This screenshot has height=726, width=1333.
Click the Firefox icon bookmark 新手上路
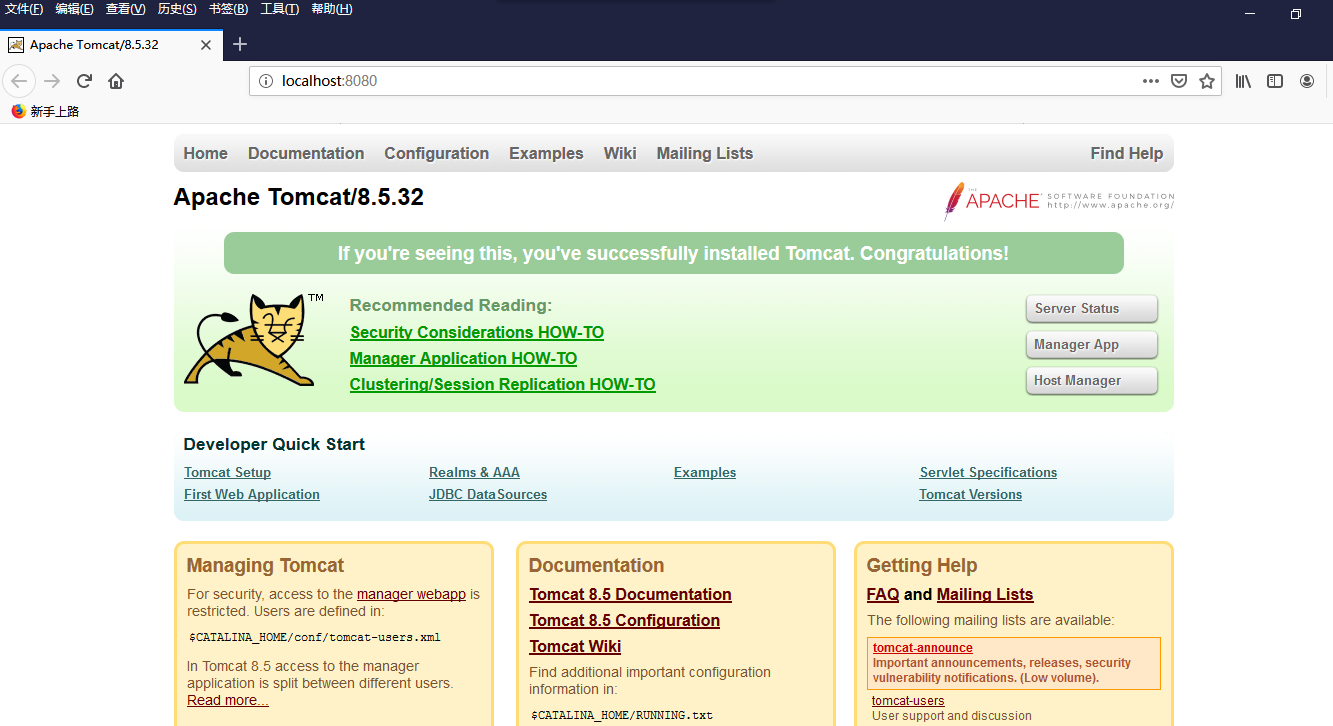pos(45,112)
